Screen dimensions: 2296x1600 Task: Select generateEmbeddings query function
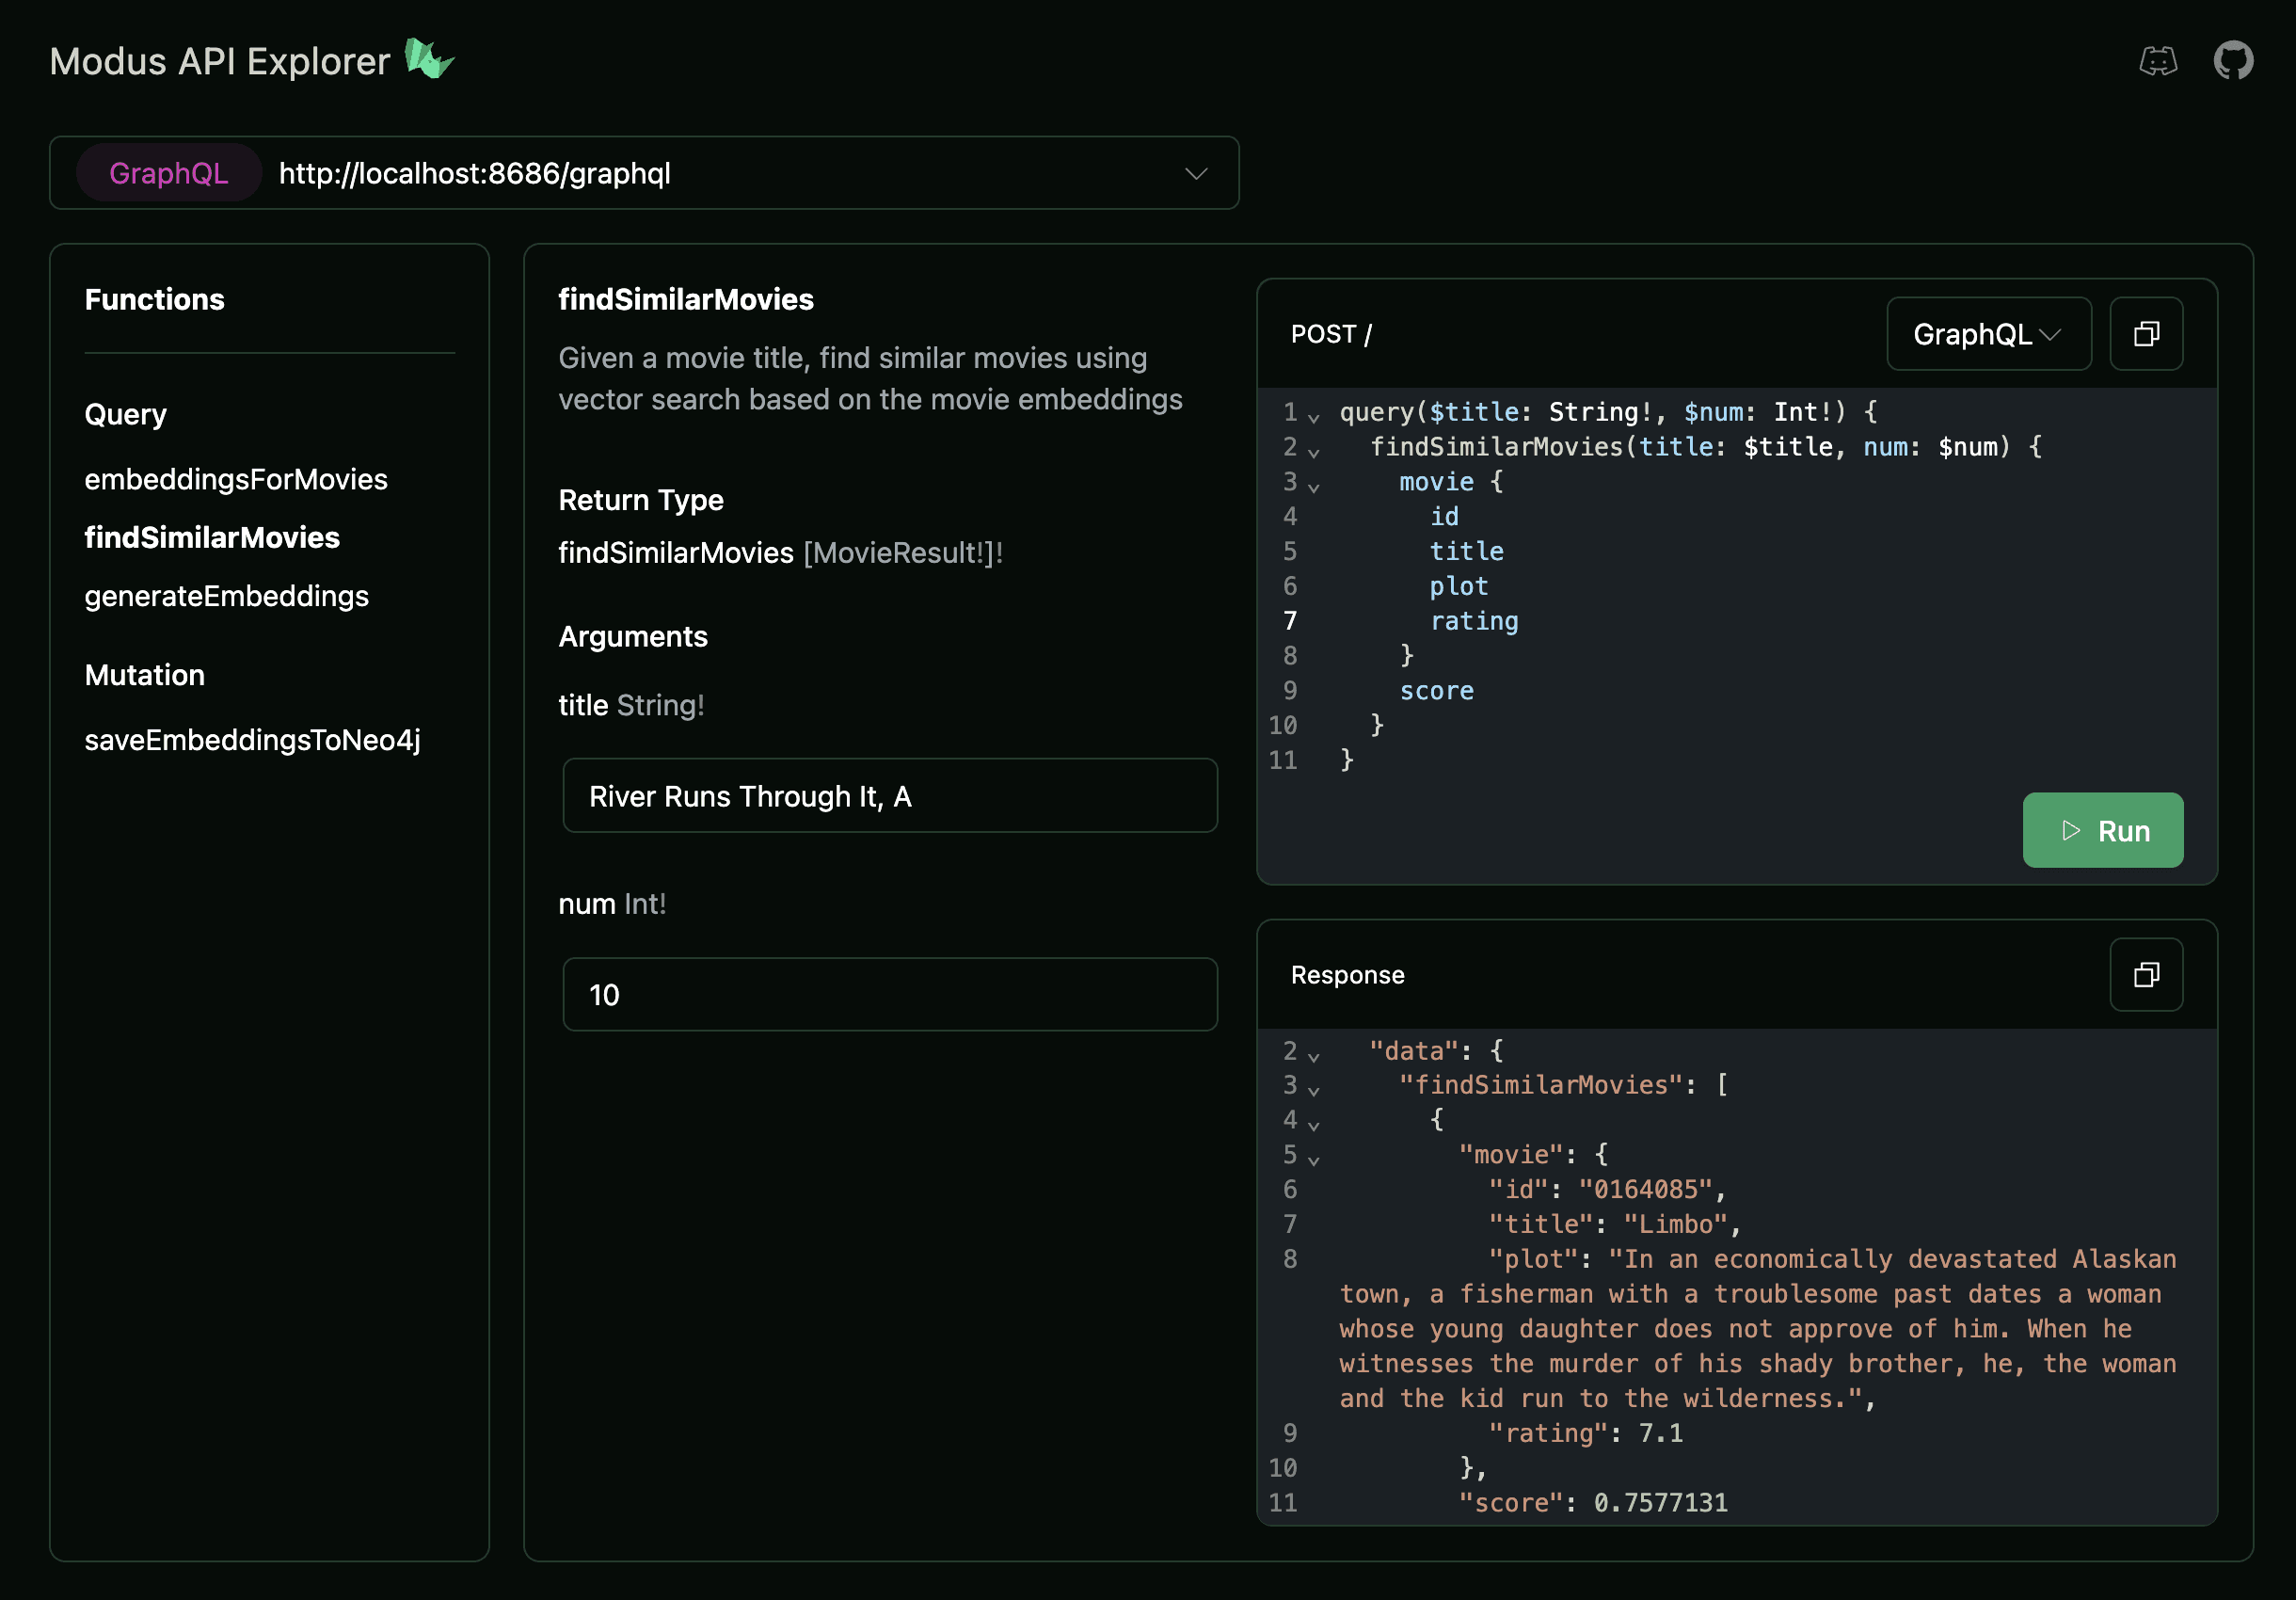pos(225,593)
